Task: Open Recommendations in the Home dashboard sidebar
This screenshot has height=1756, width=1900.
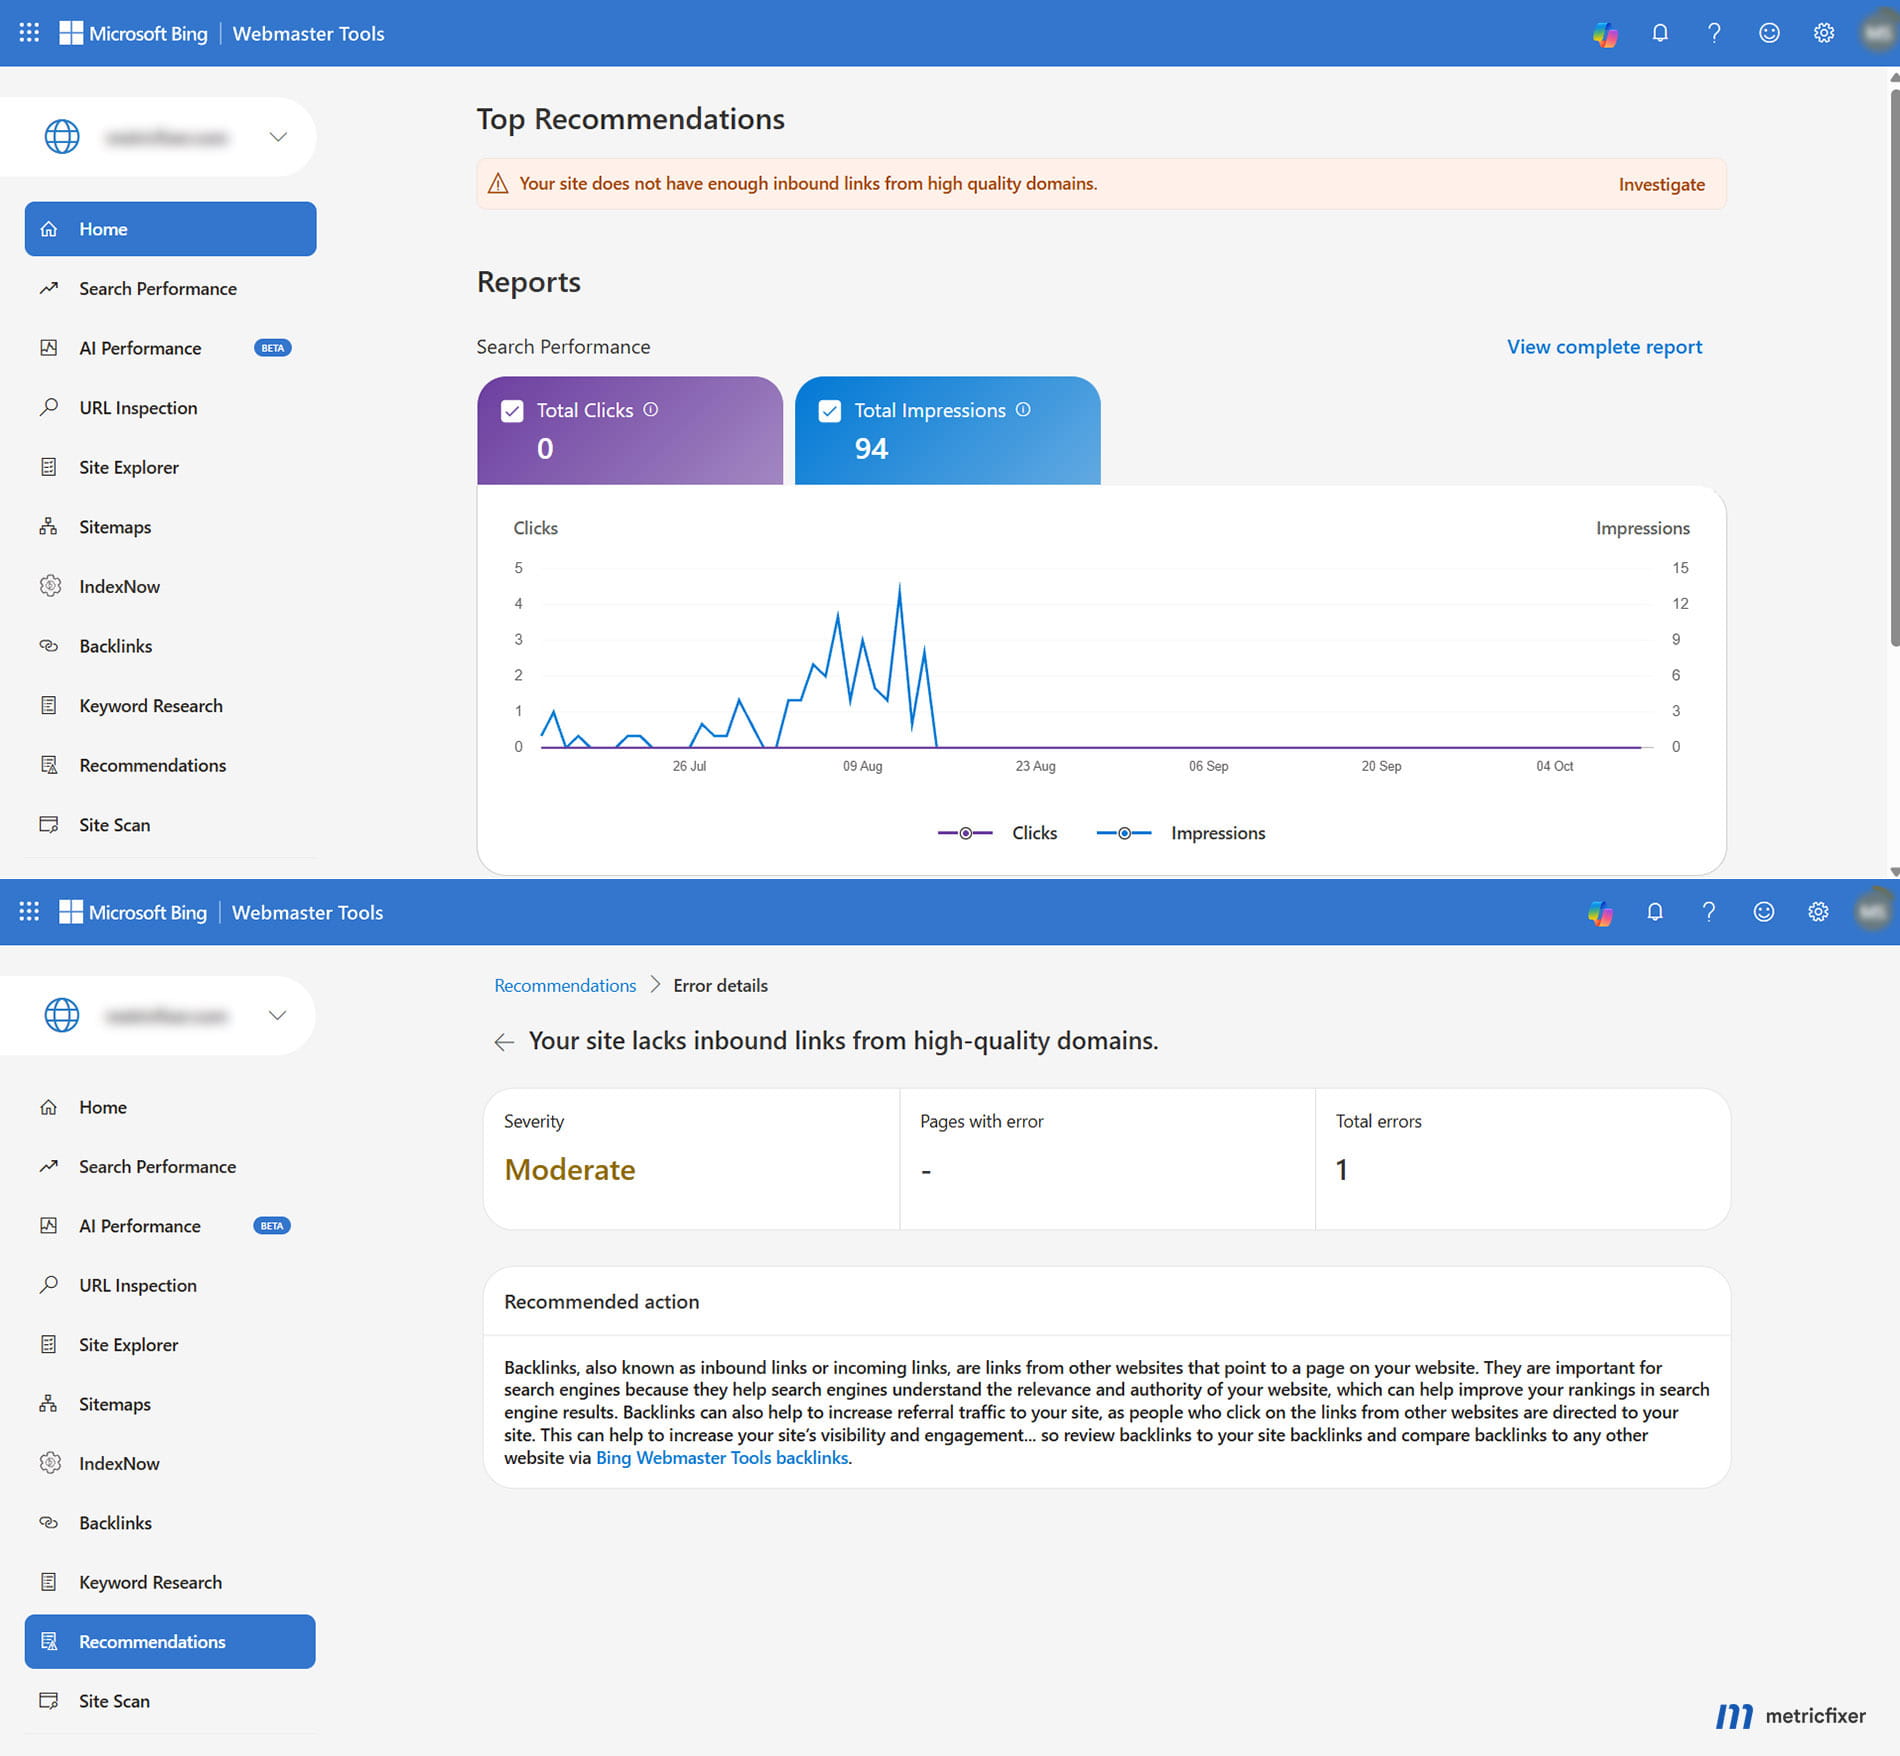Action: point(170,765)
